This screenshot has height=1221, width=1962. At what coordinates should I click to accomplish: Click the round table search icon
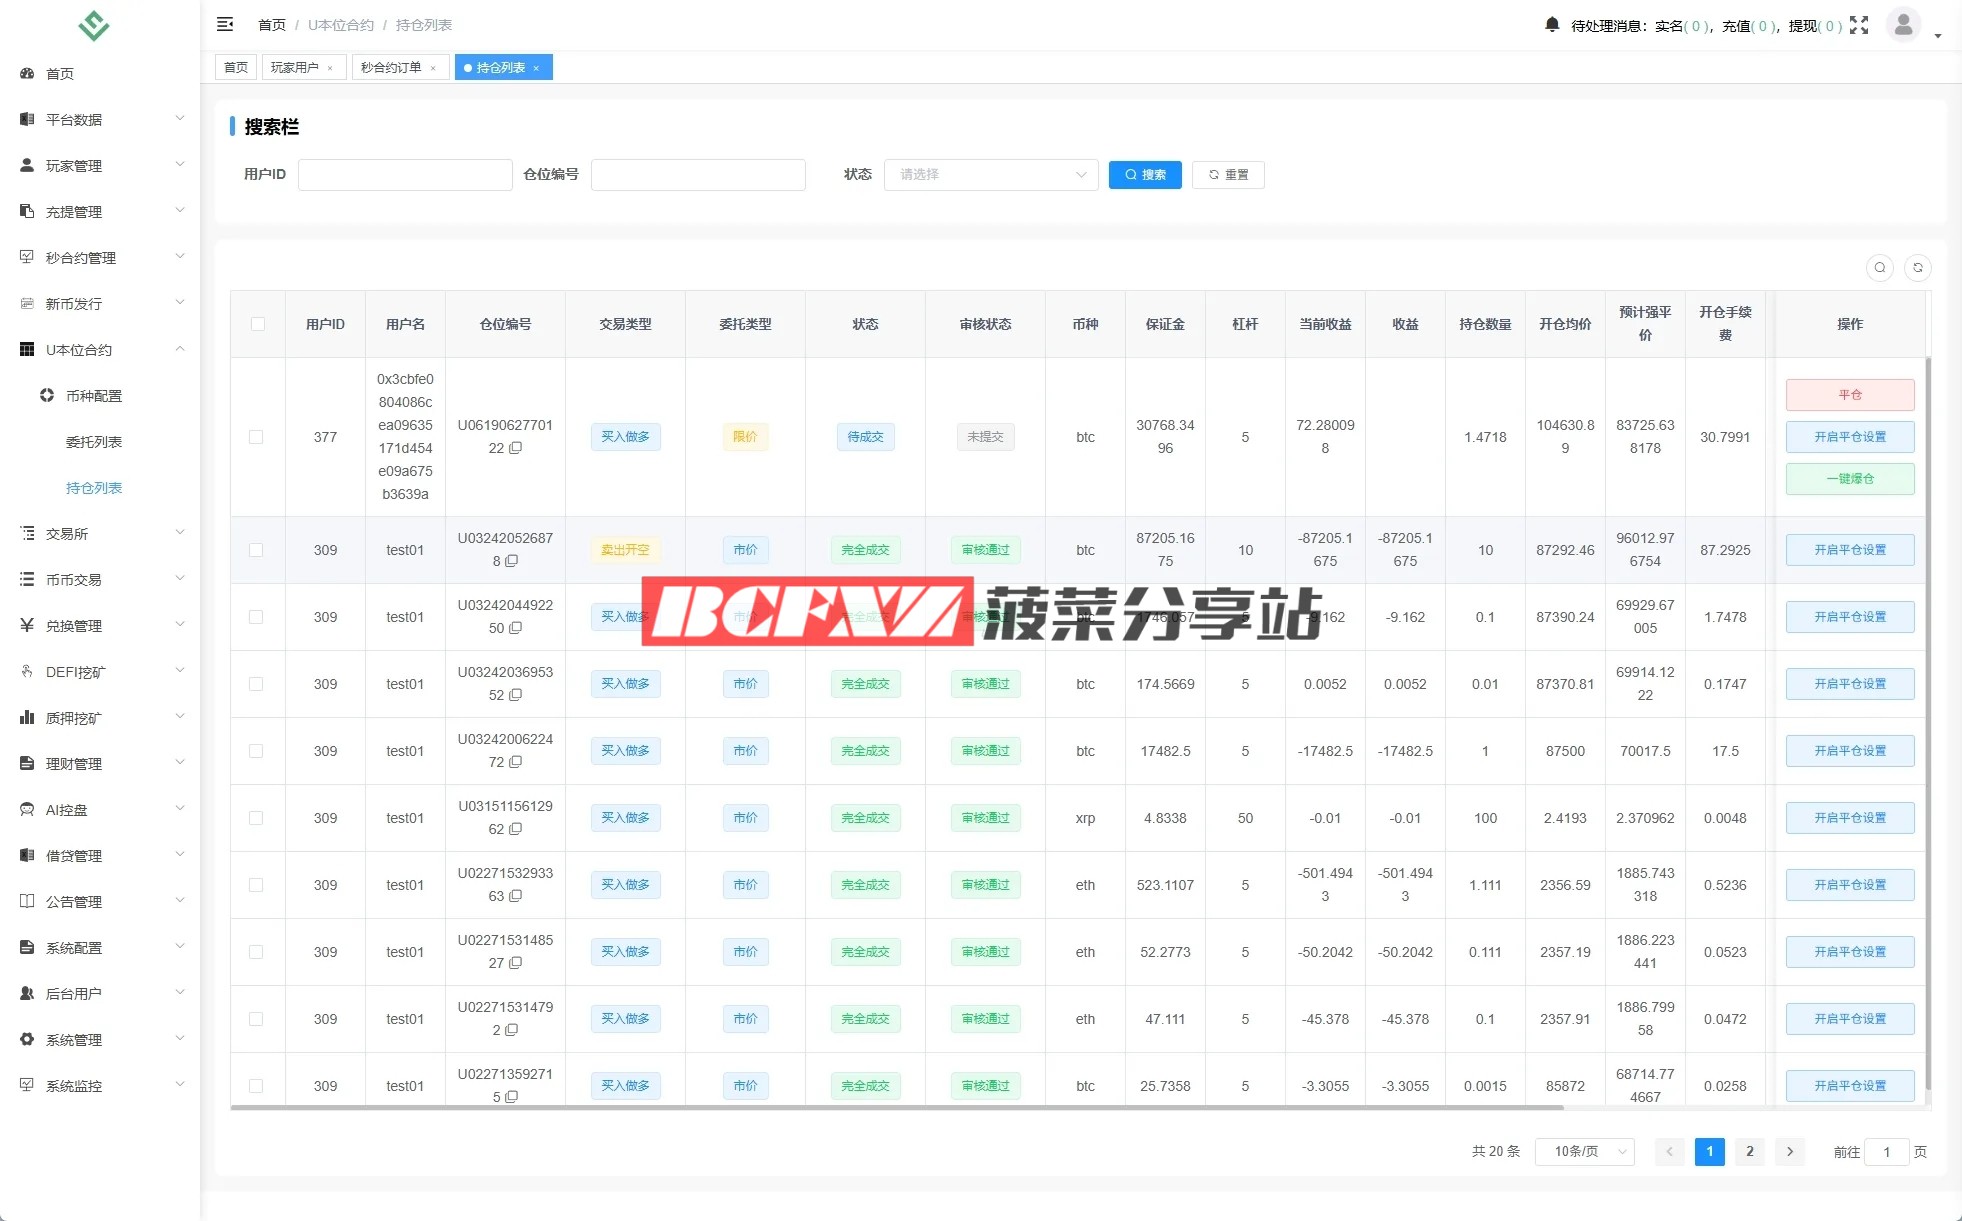(x=1879, y=268)
